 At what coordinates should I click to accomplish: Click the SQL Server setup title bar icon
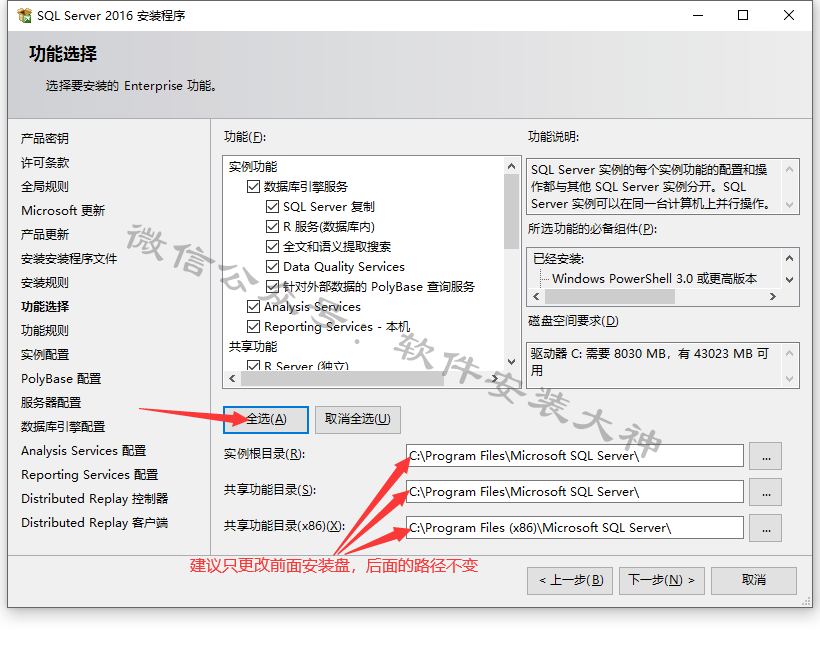(24, 16)
